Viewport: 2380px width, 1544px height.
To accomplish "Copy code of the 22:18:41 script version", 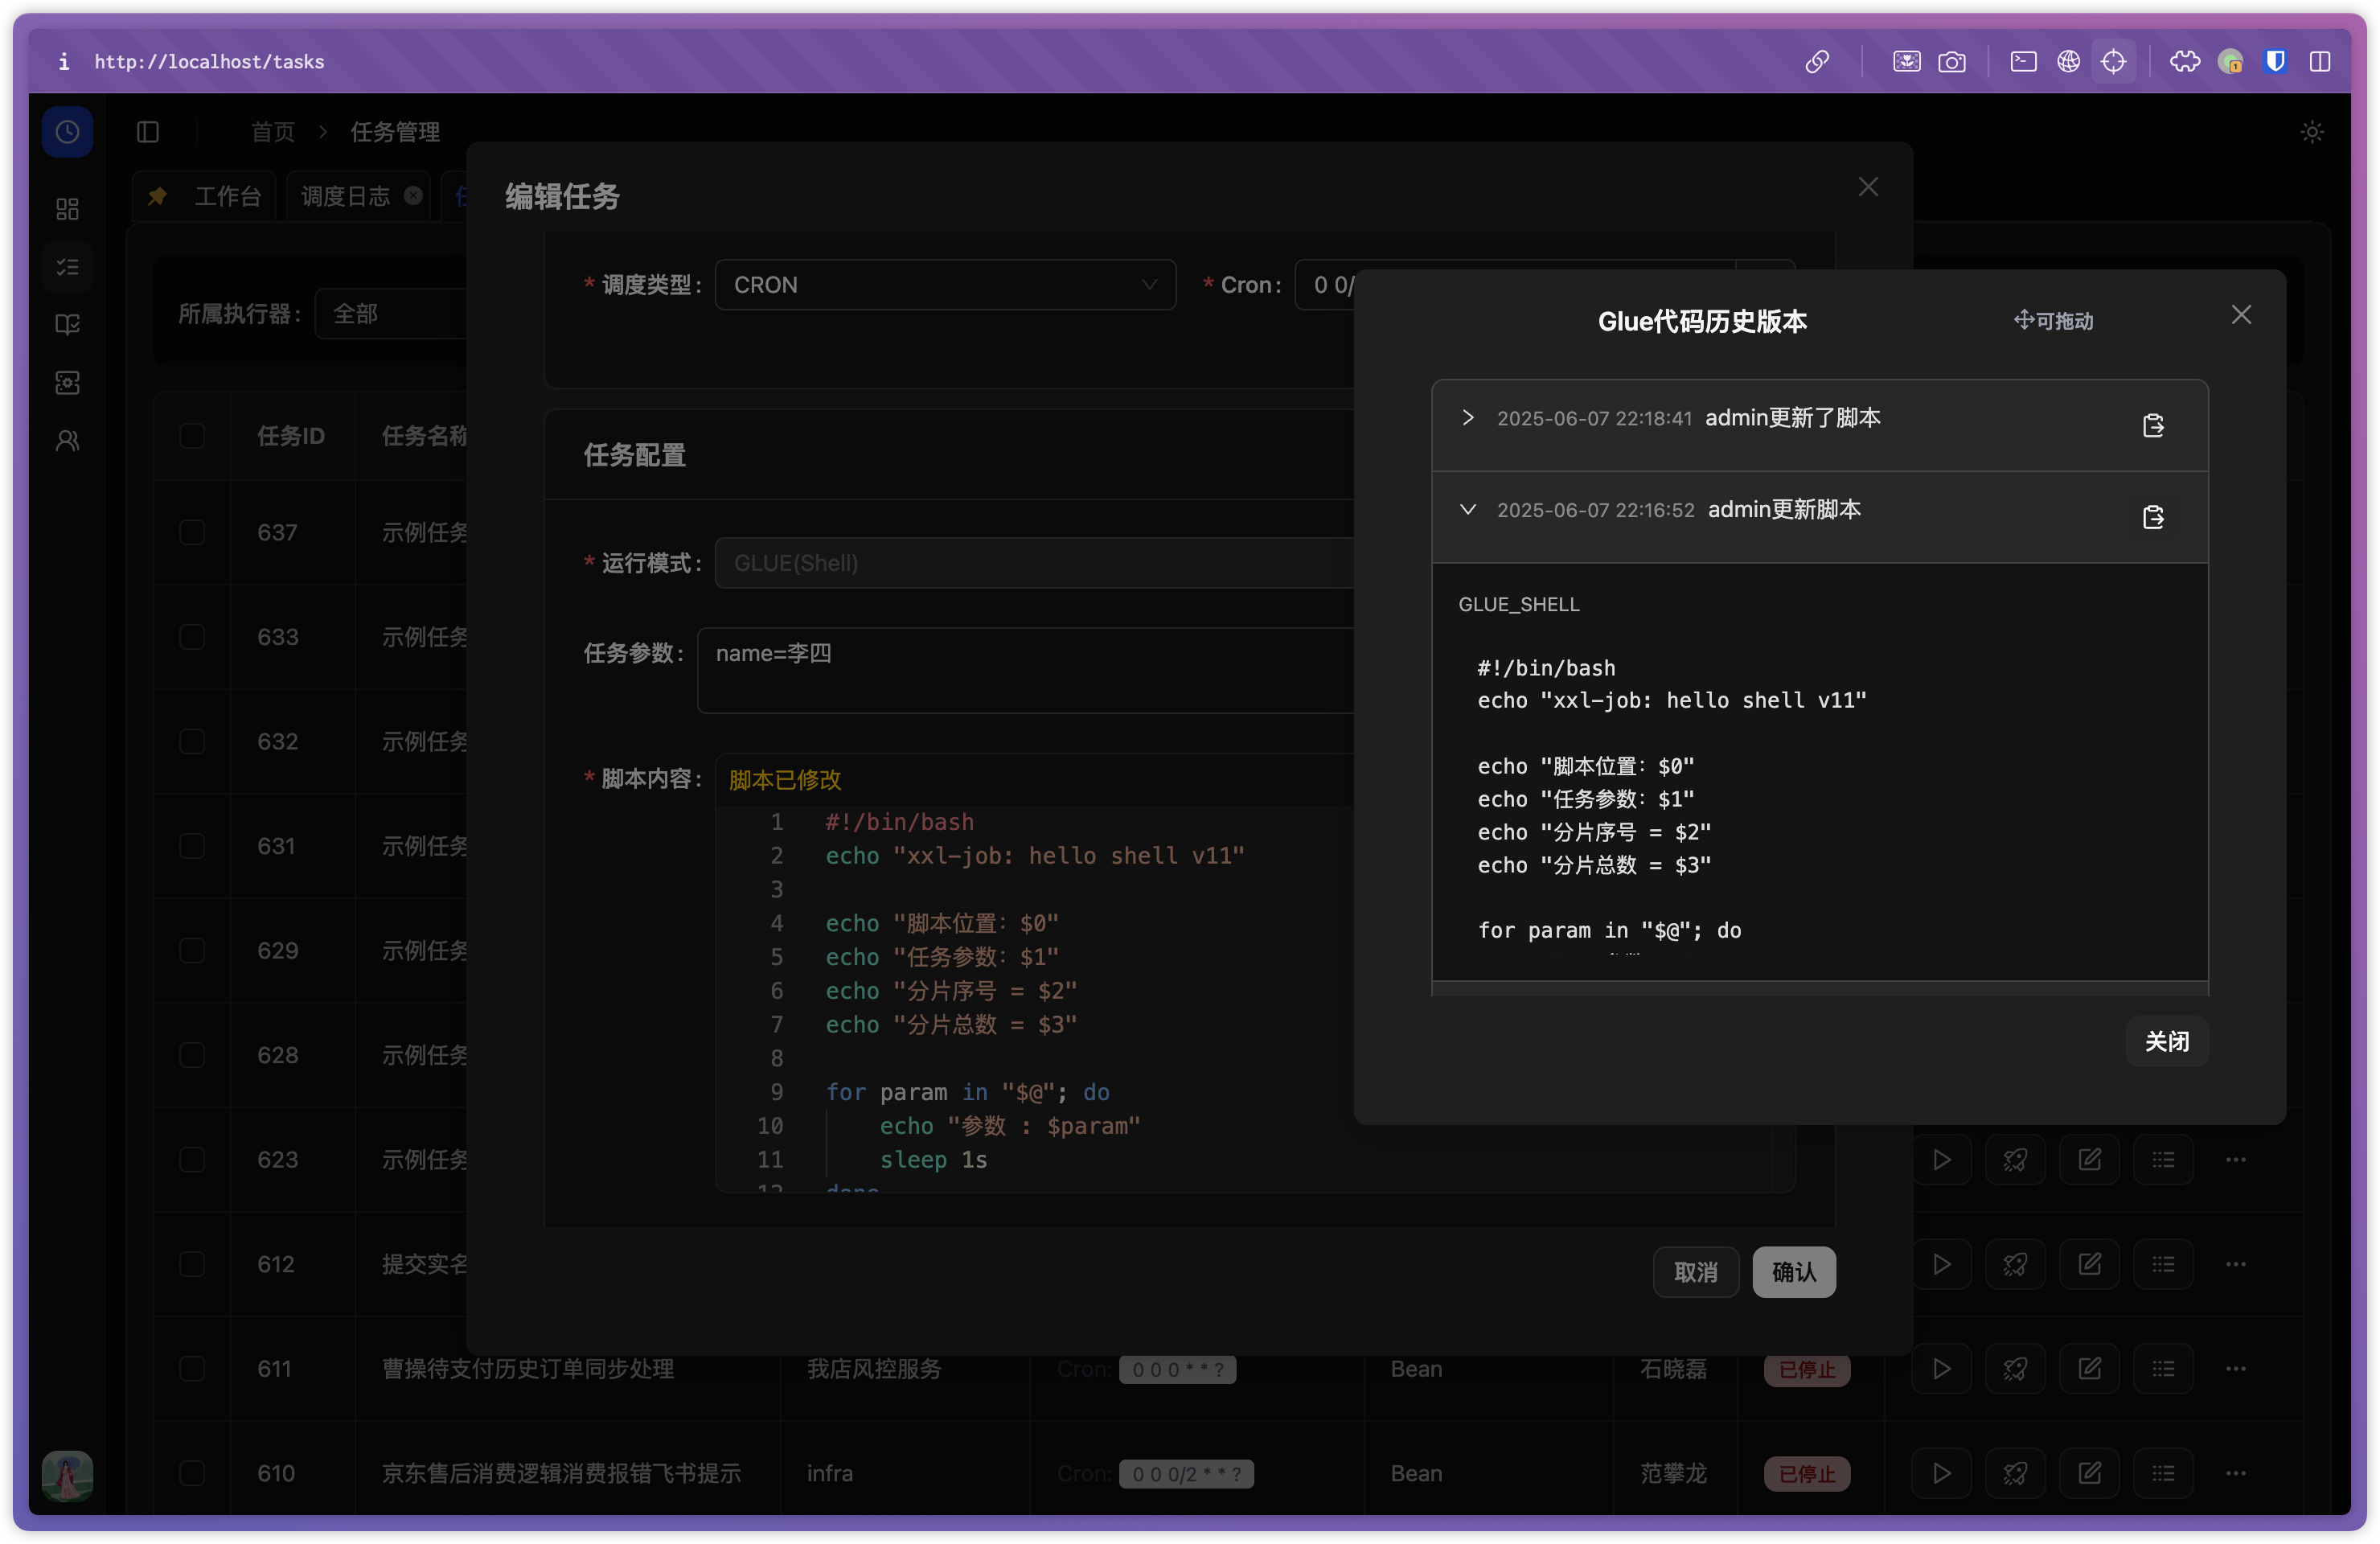I will point(2154,425).
